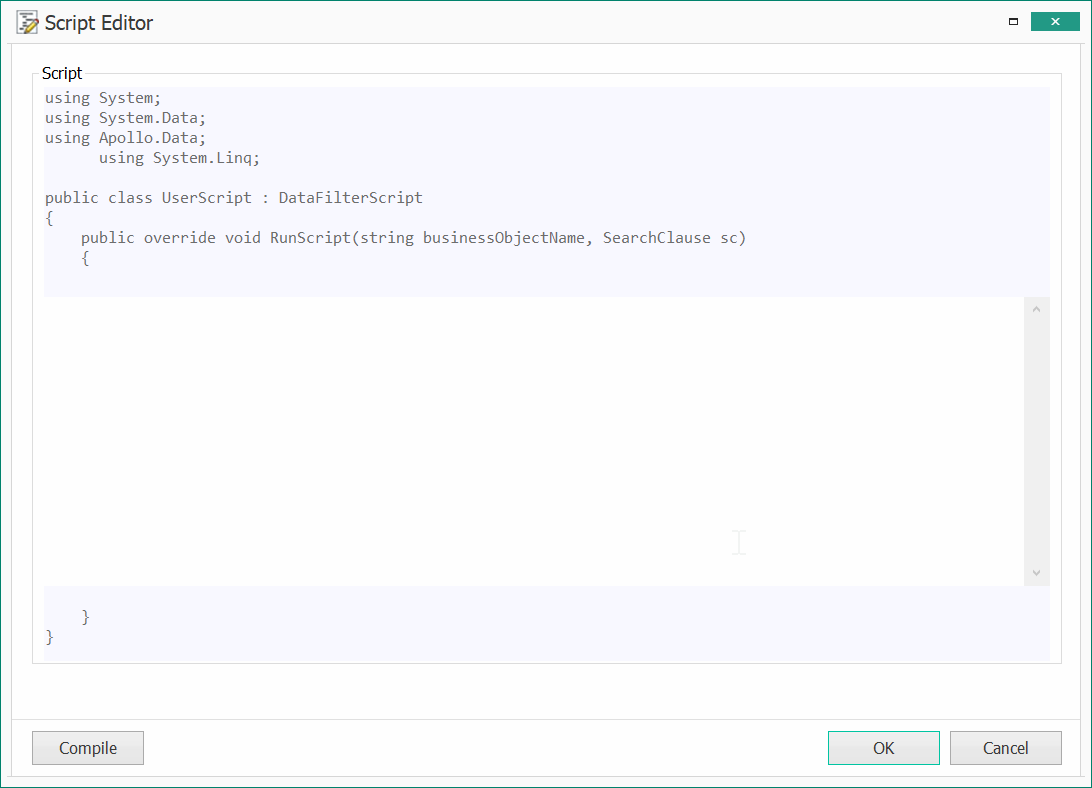Click the scrollbar down arrow in the editor
Screen dimensions: 1092x788
[1036, 573]
